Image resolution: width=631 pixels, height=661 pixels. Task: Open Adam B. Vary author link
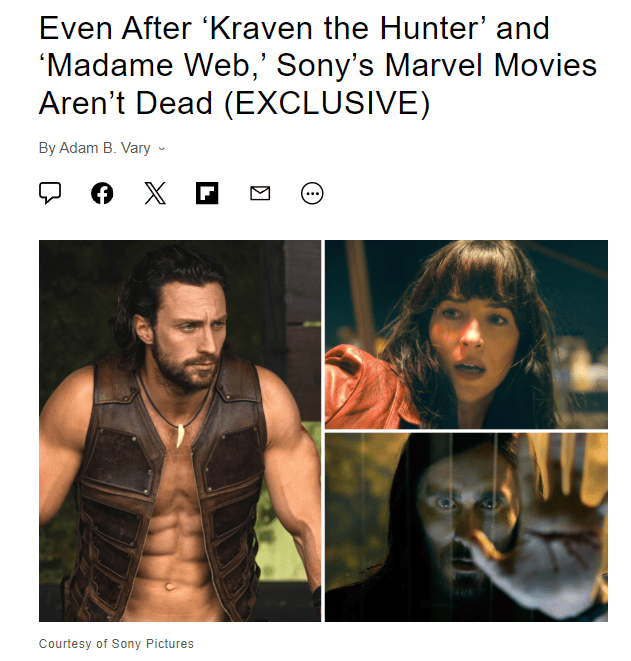(x=105, y=148)
